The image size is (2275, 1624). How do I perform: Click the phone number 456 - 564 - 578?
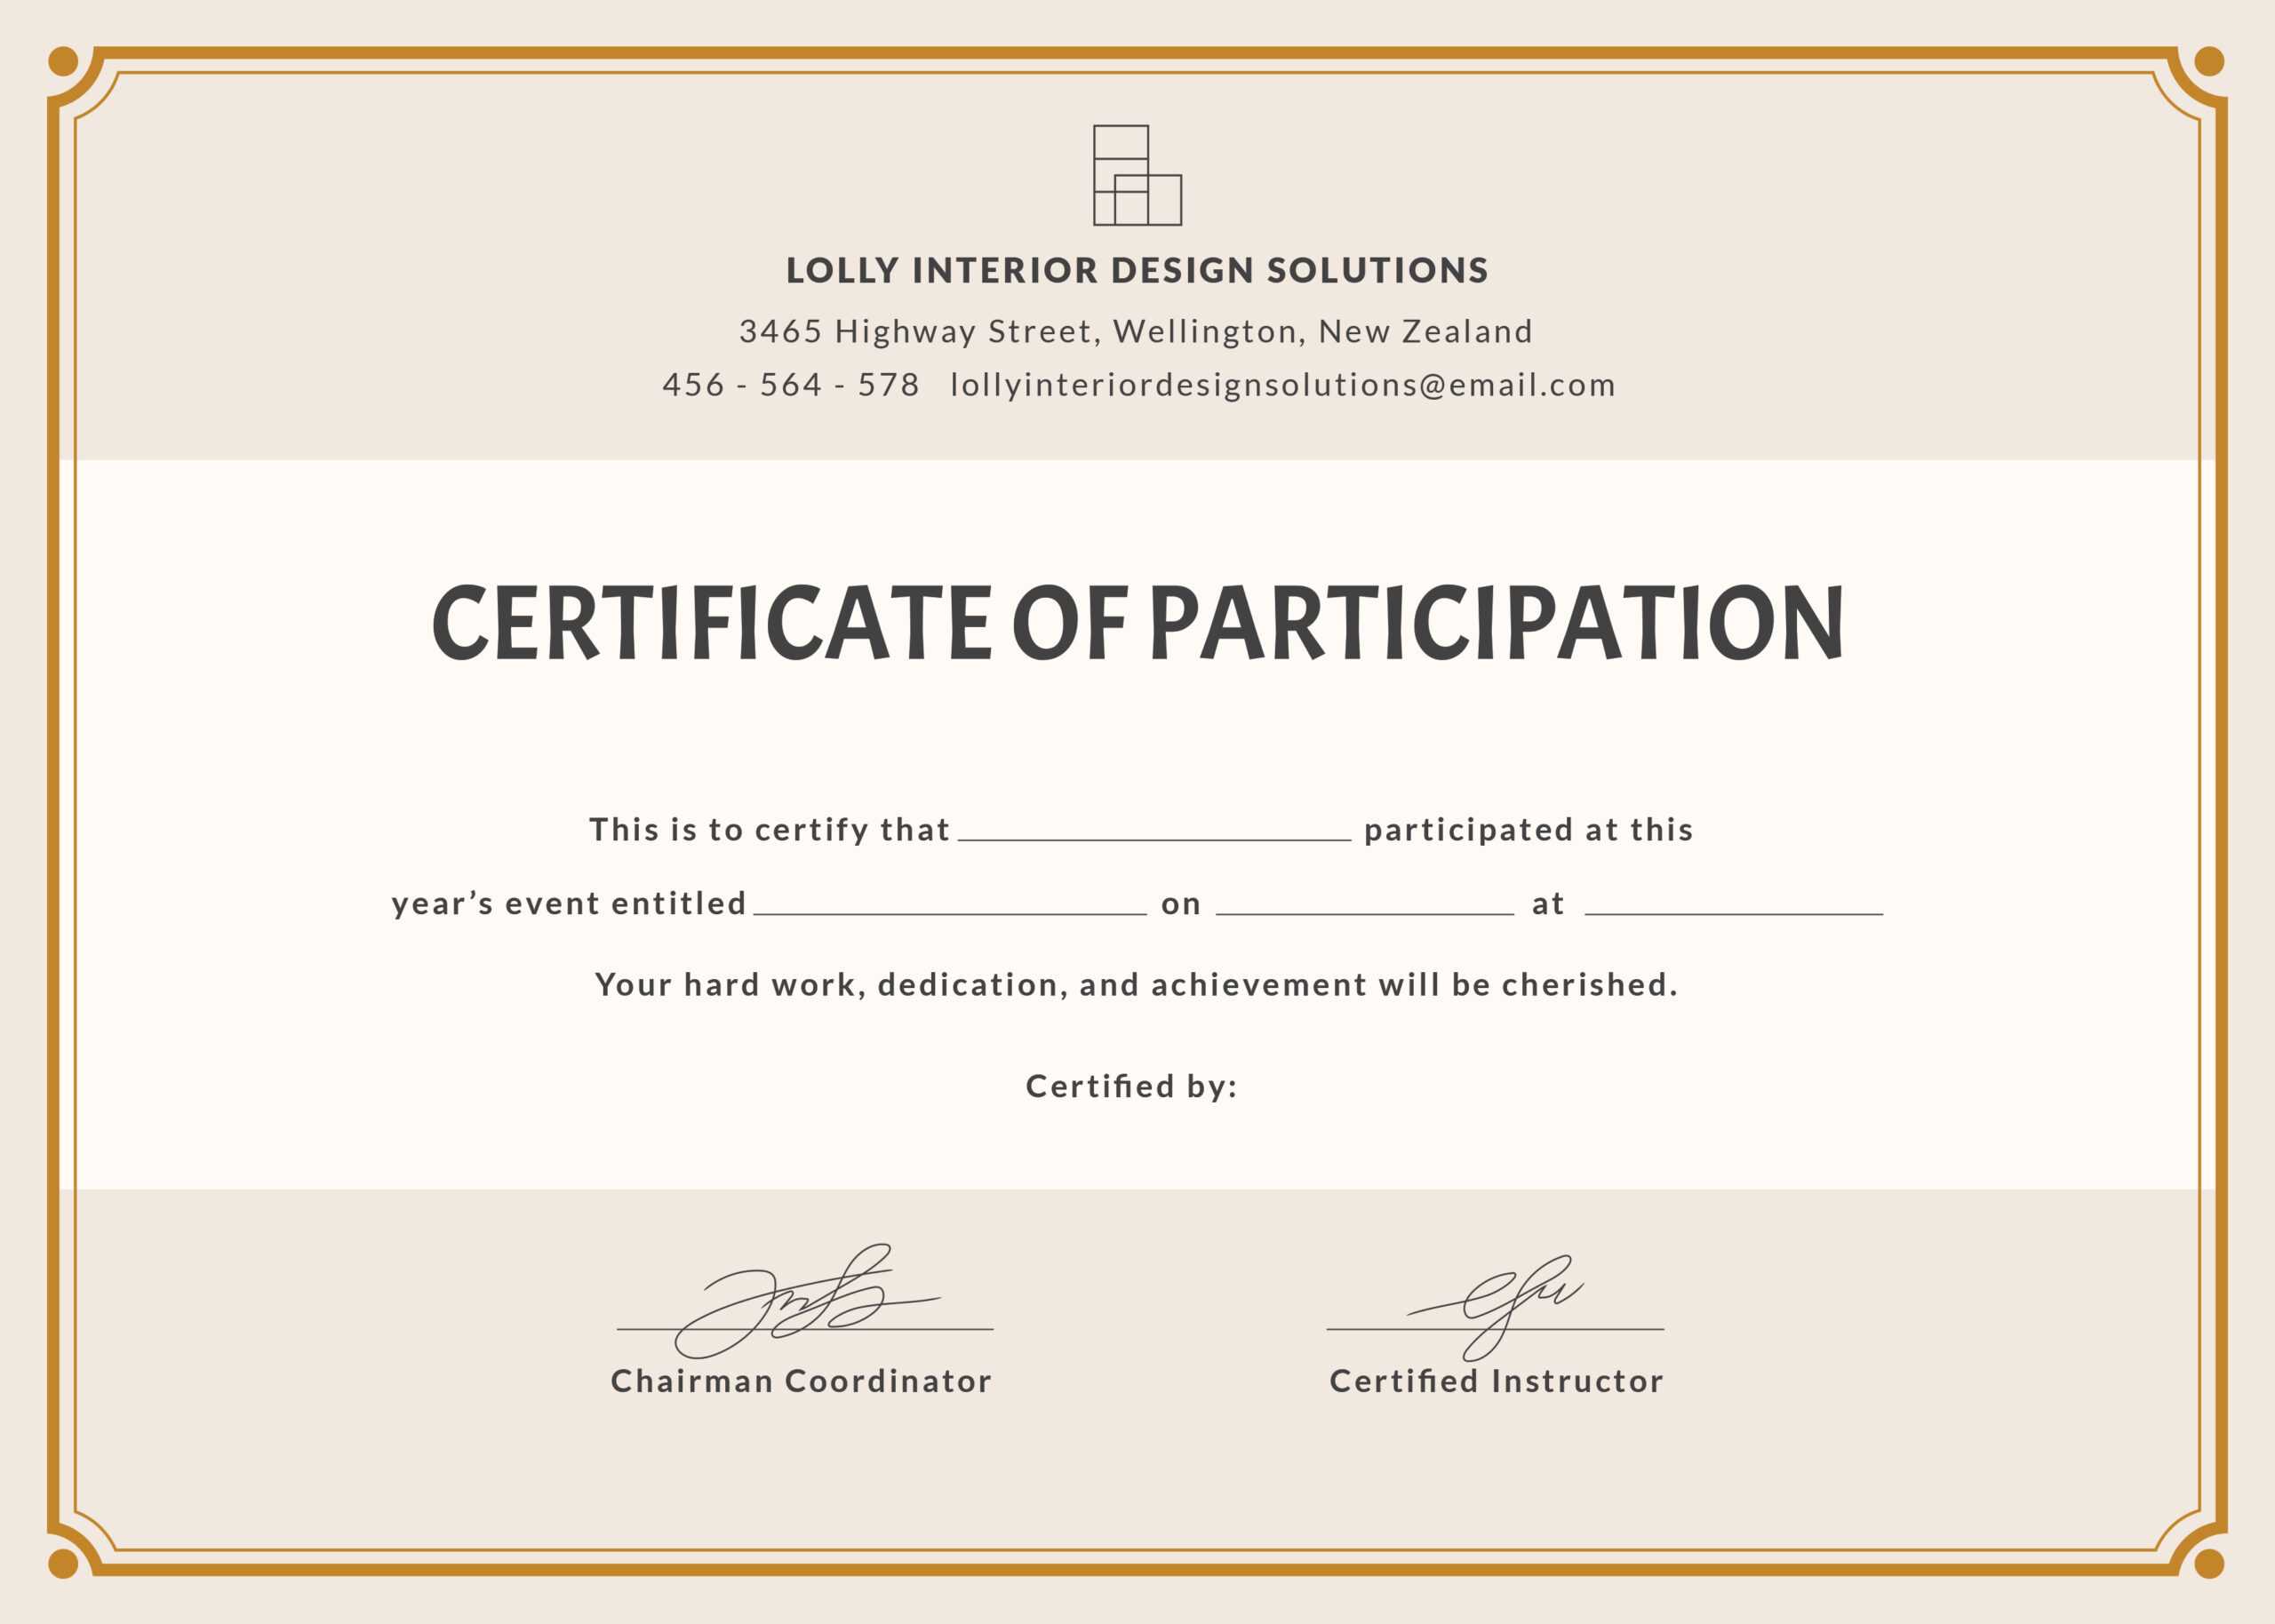coord(790,385)
